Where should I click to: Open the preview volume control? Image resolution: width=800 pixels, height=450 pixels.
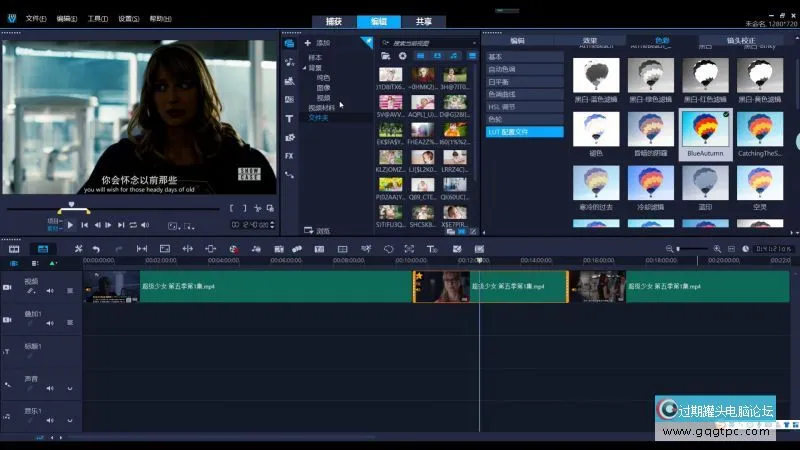145,225
